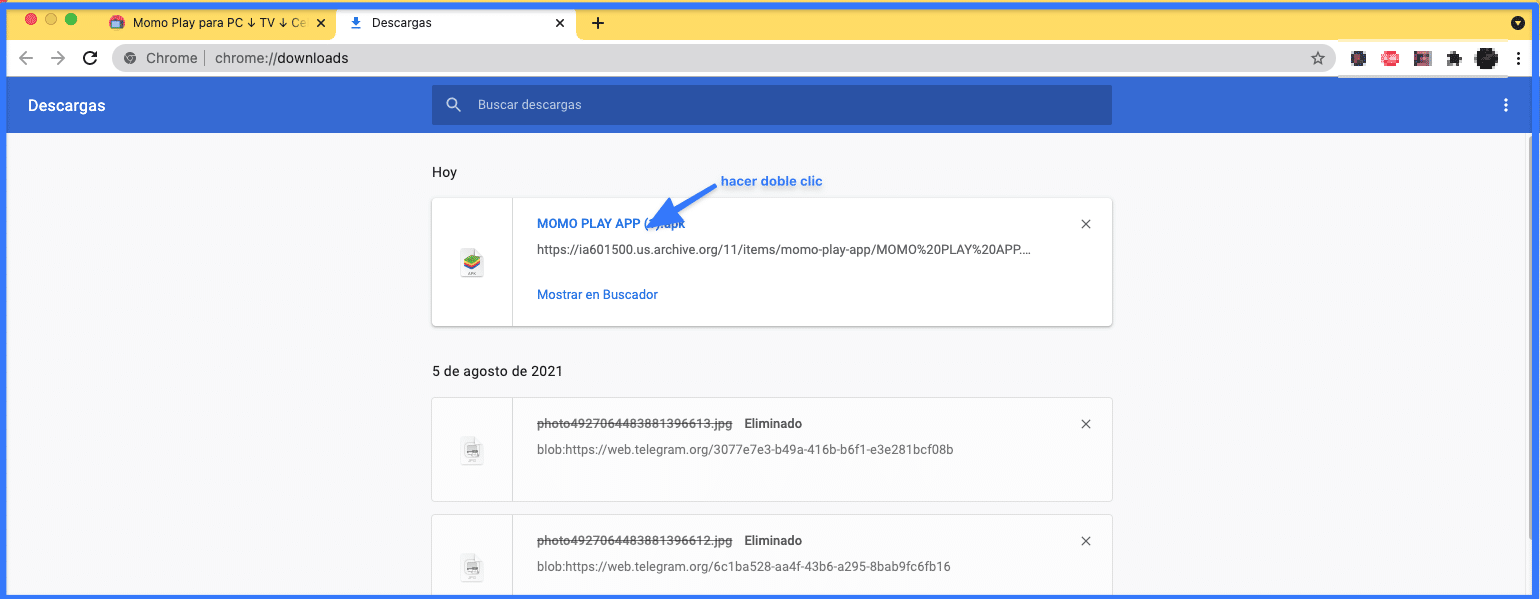Screen dimensions: 1540x599
Task: Open the Descargas page more actions menu
Action: [x=1506, y=105]
